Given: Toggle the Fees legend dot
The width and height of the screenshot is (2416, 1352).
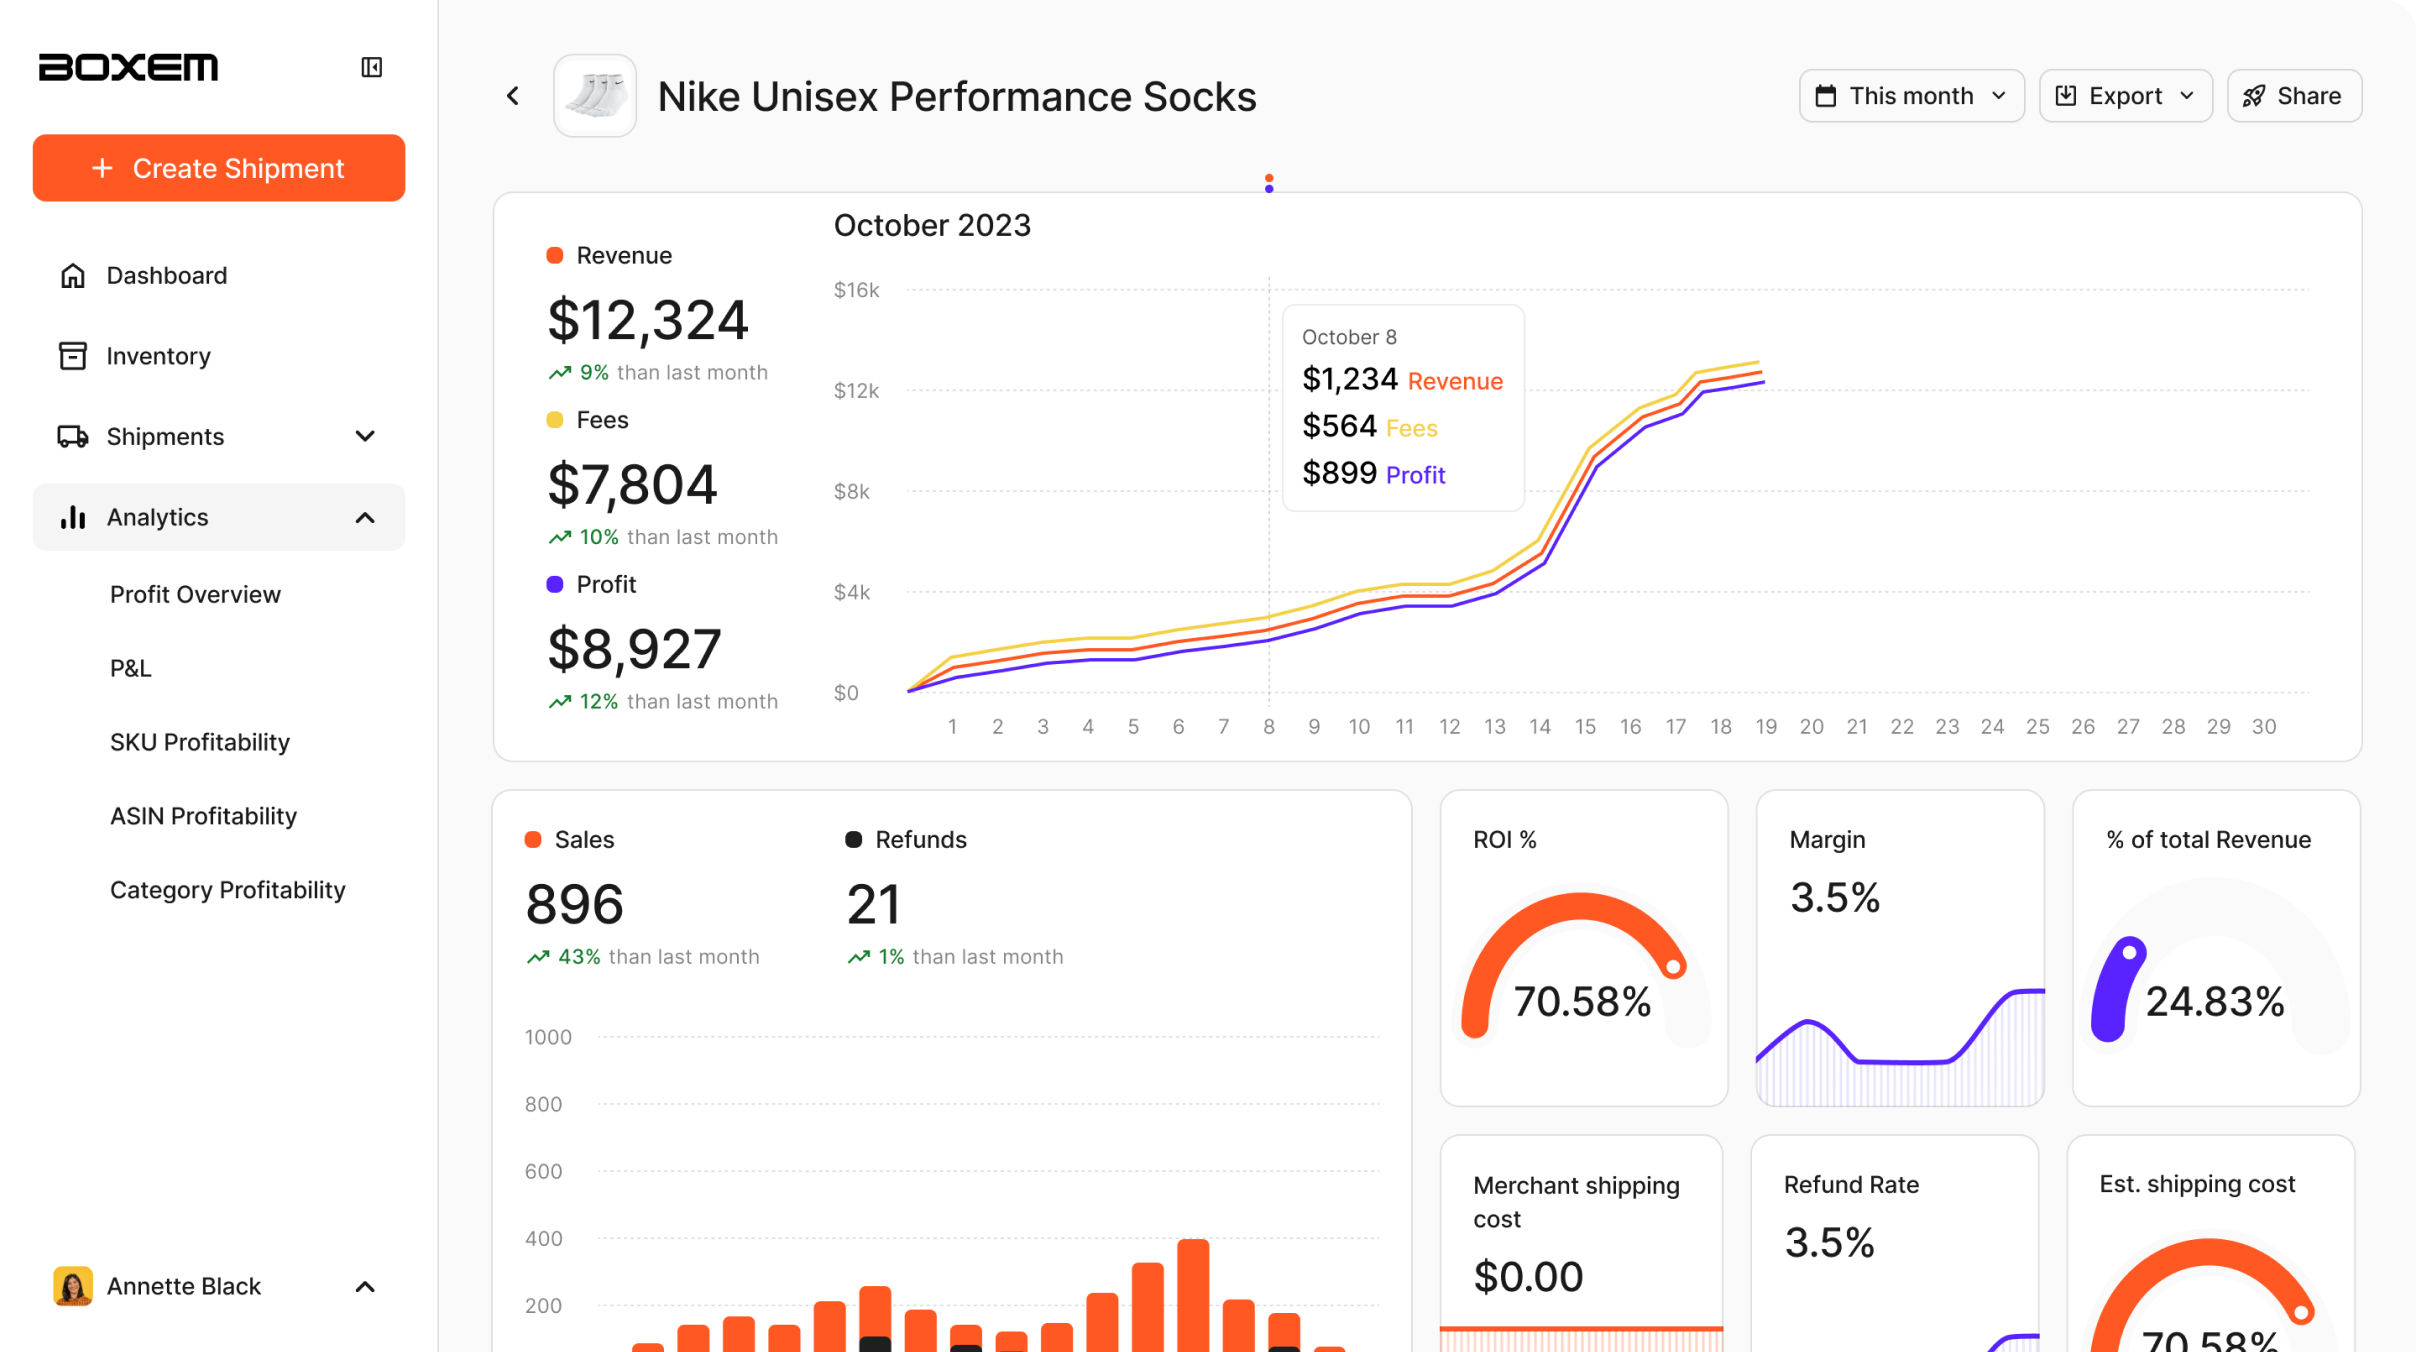Looking at the screenshot, I should 555,420.
